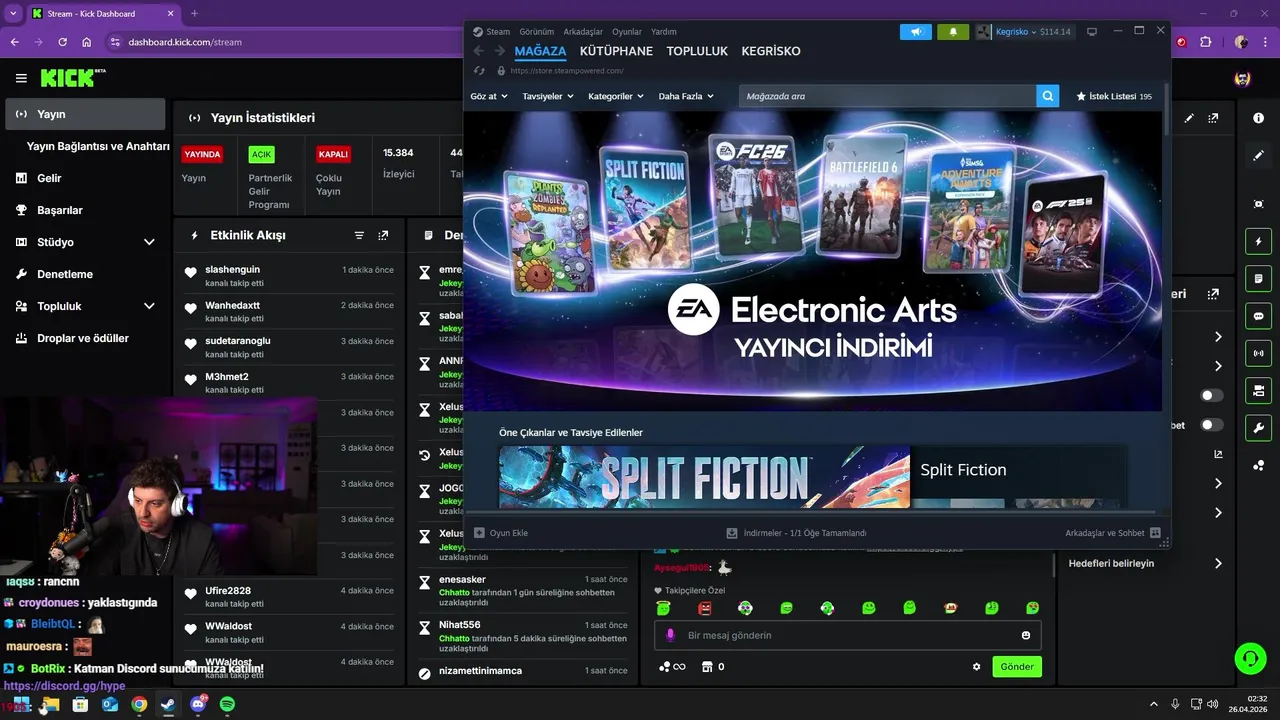Open Steam notifications bell
1280x720 pixels.
[x=953, y=32]
